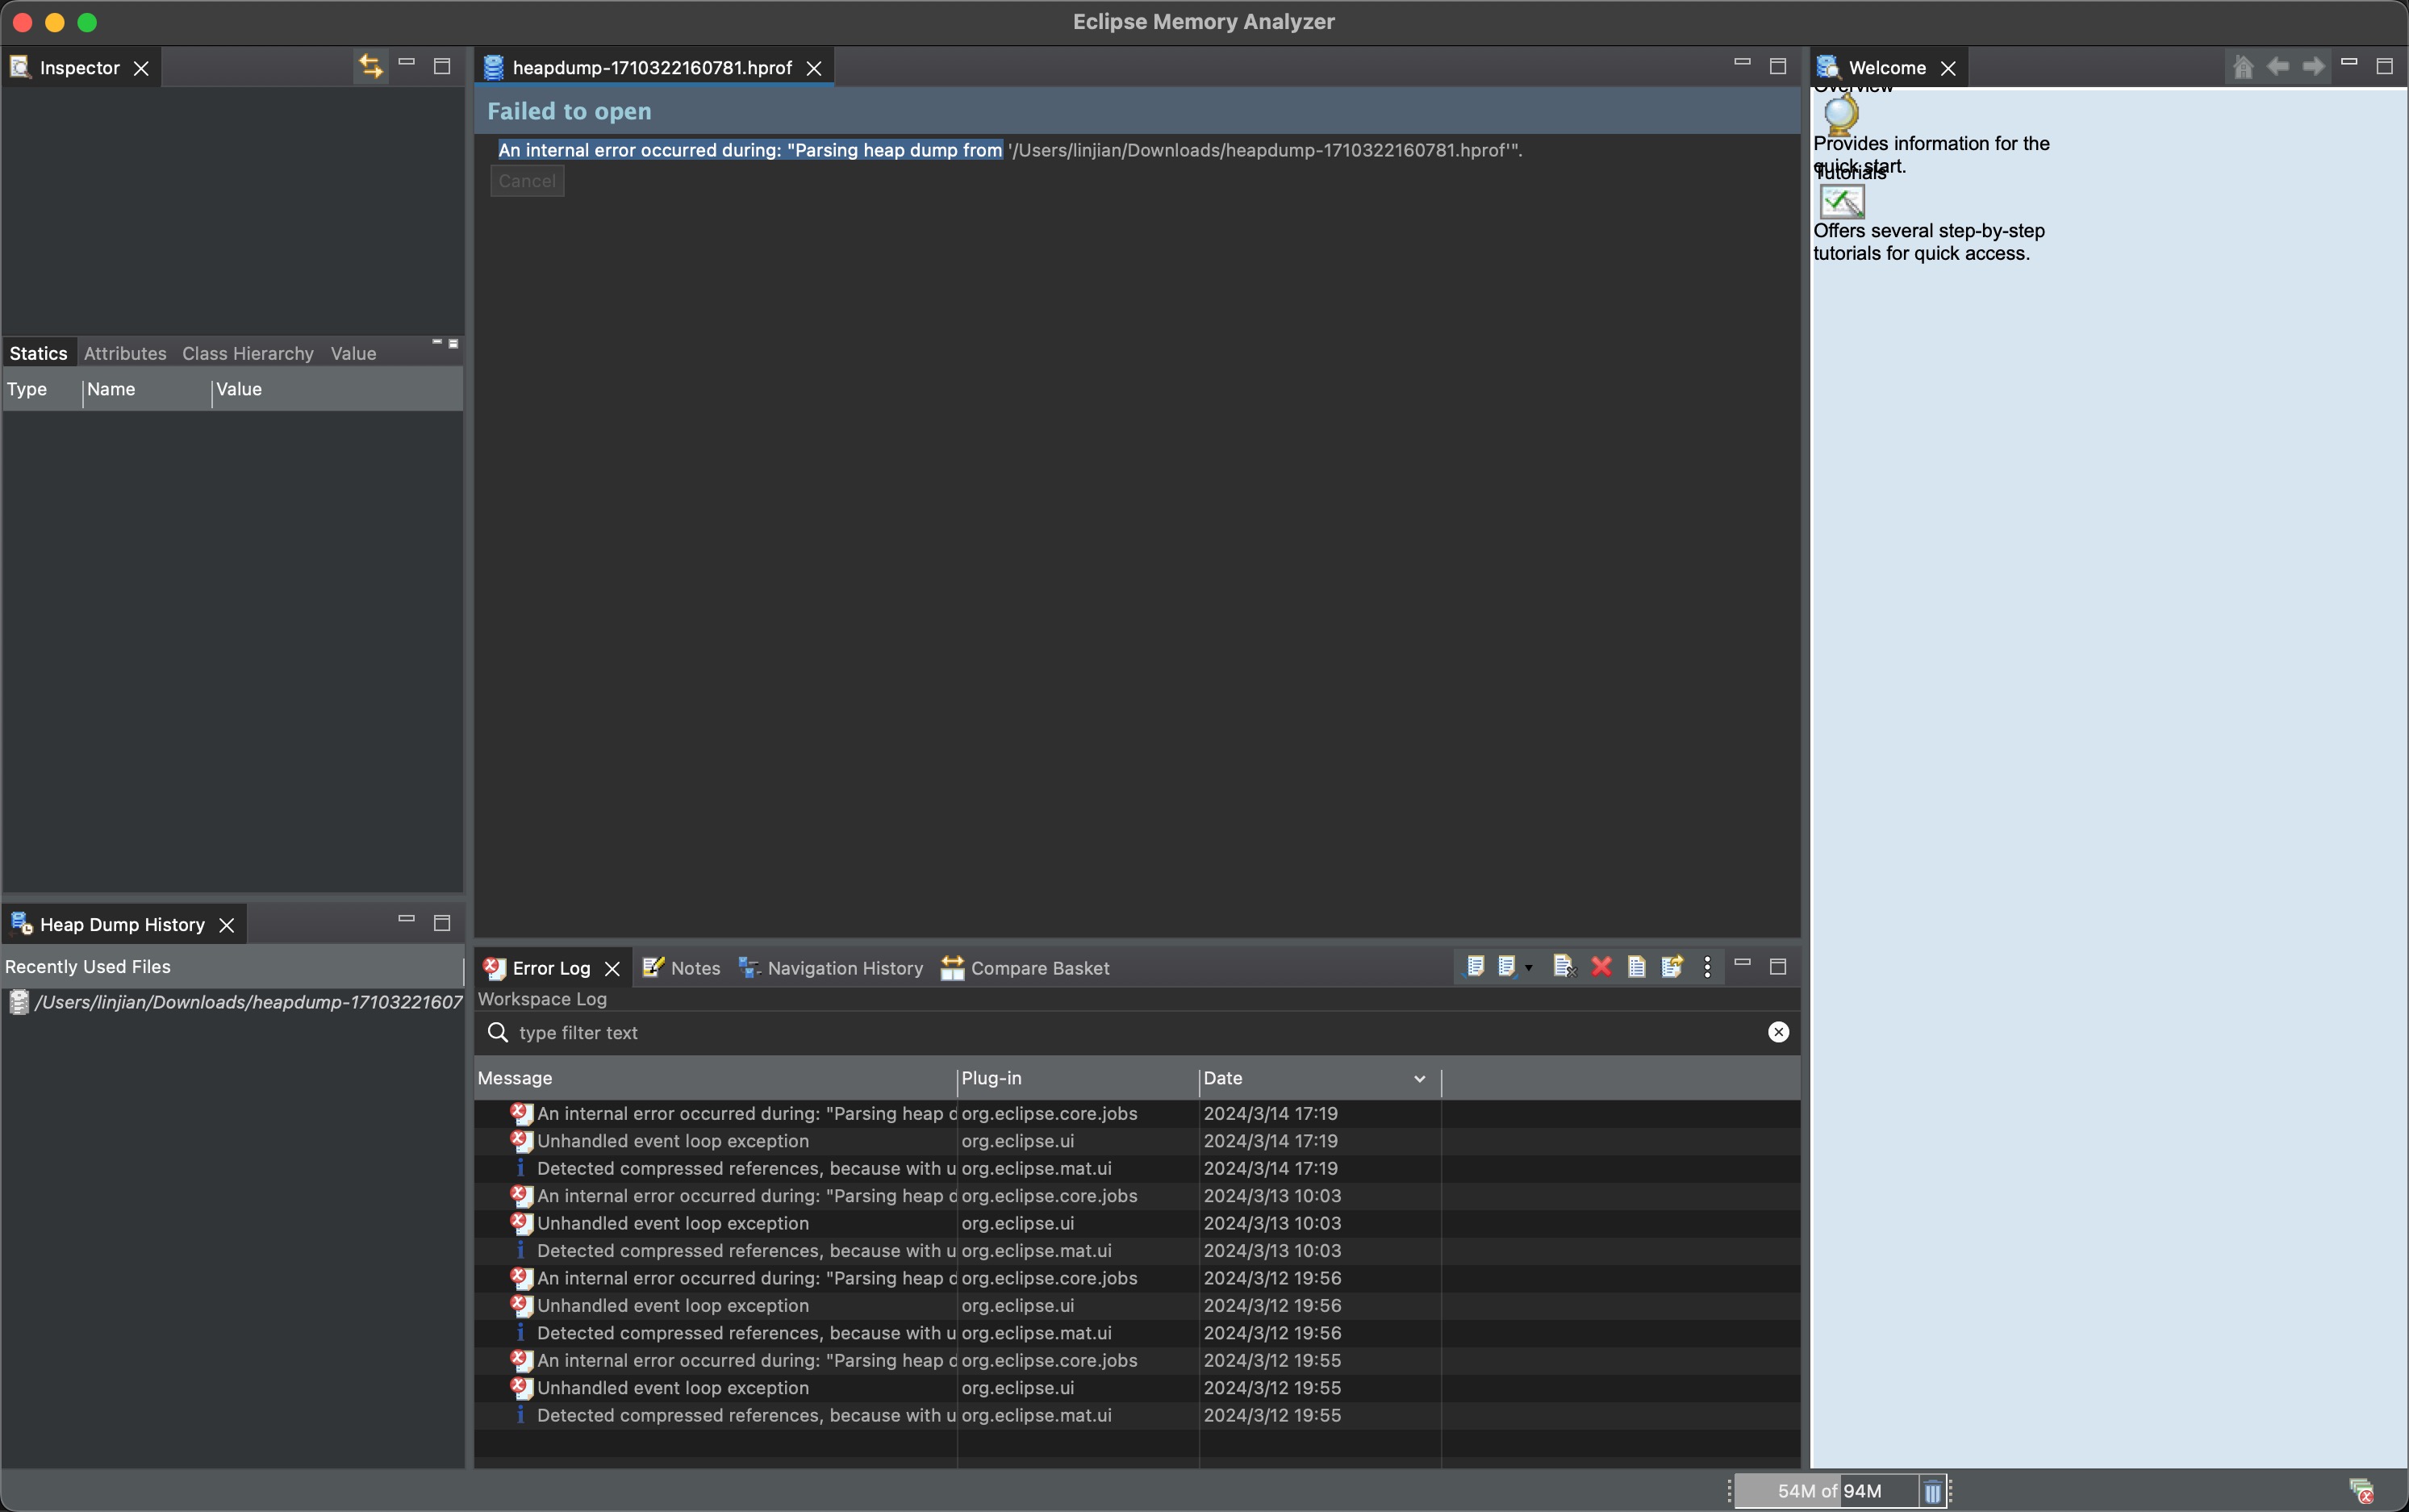Close the heapdump-1710322160781.hprof tab
The height and width of the screenshot is (1512, 2409).
pos(814,68)
